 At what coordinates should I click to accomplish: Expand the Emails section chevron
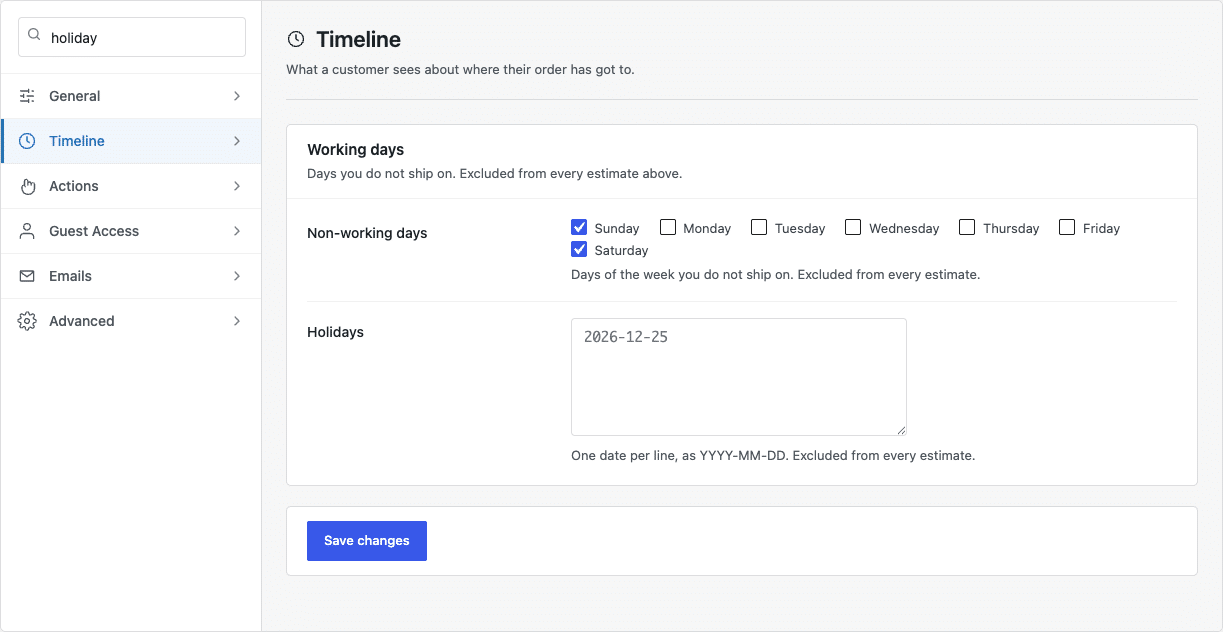pyautogui.click(x=237, y=276)
